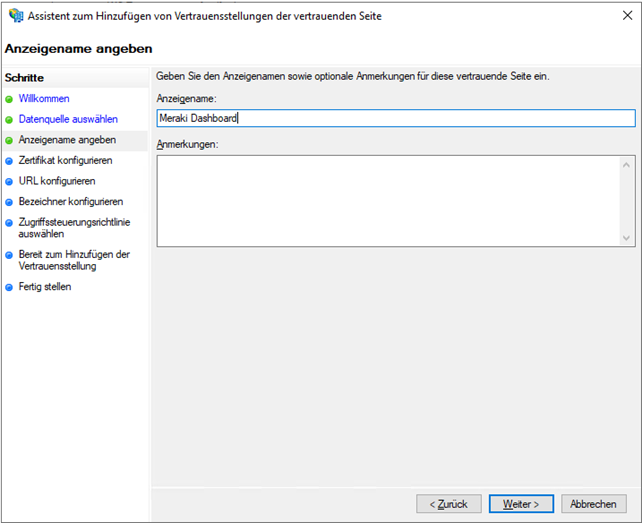Click the instruction text Geben Sie den Anzeigenamen
This screenshot has height=523, width=642.
pos(353,76)
